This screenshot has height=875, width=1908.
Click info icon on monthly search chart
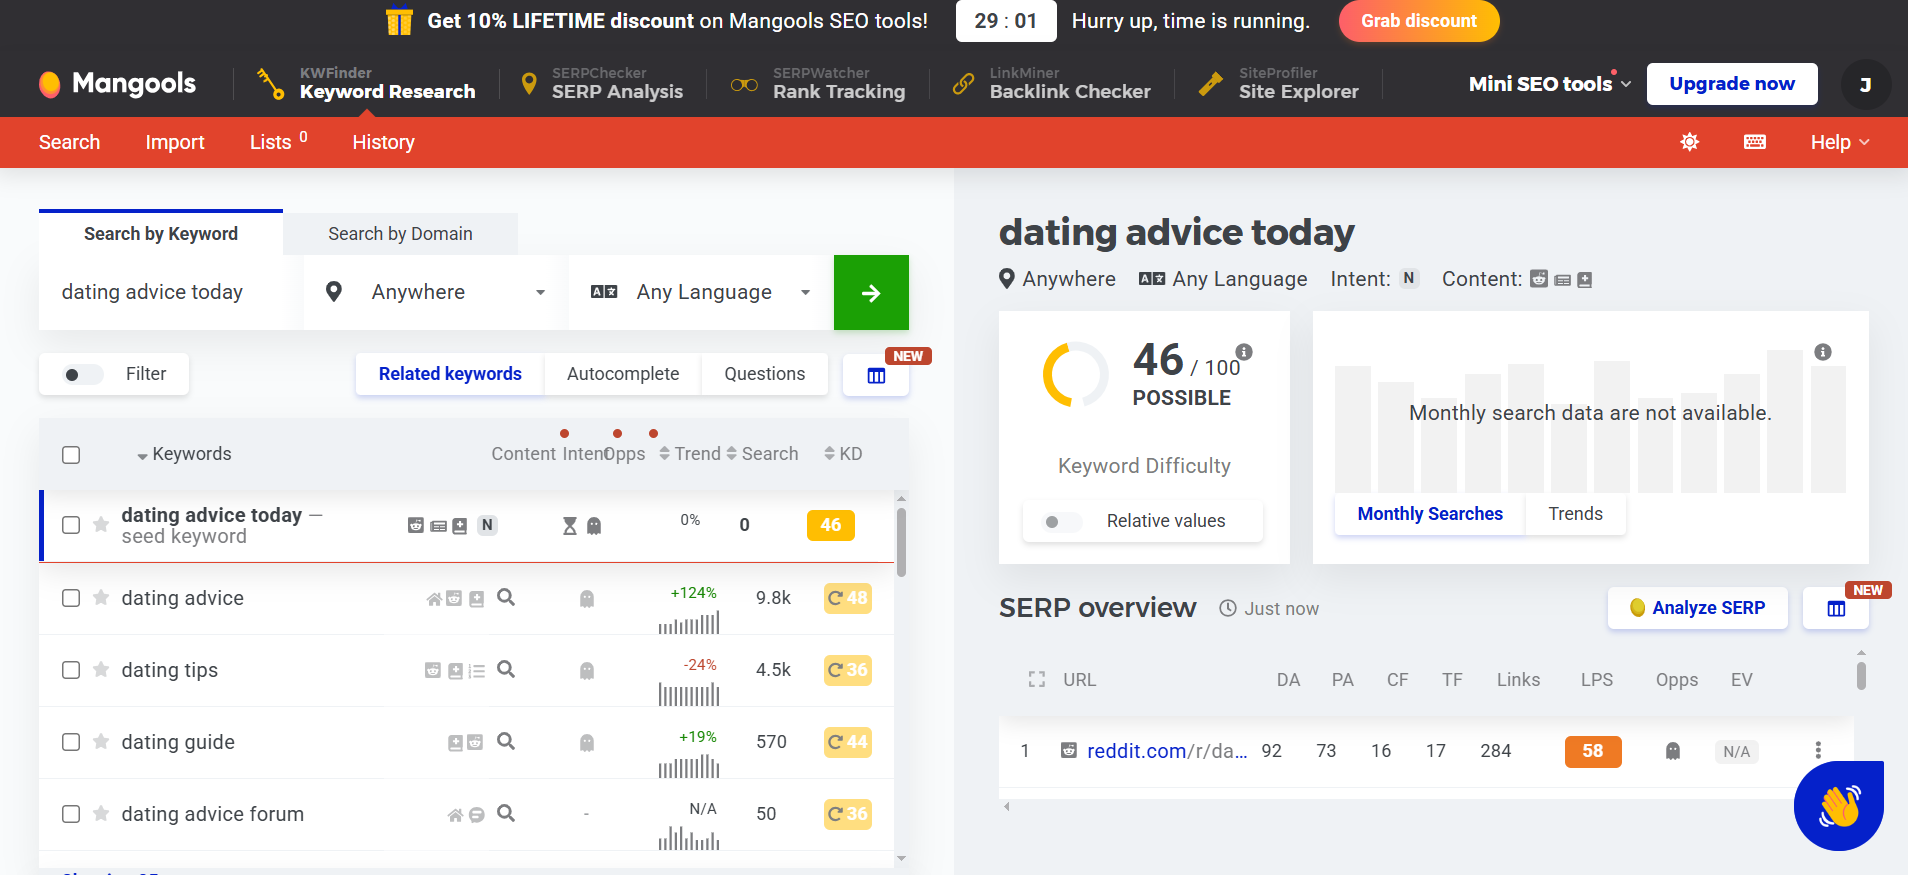(1823, 352)
